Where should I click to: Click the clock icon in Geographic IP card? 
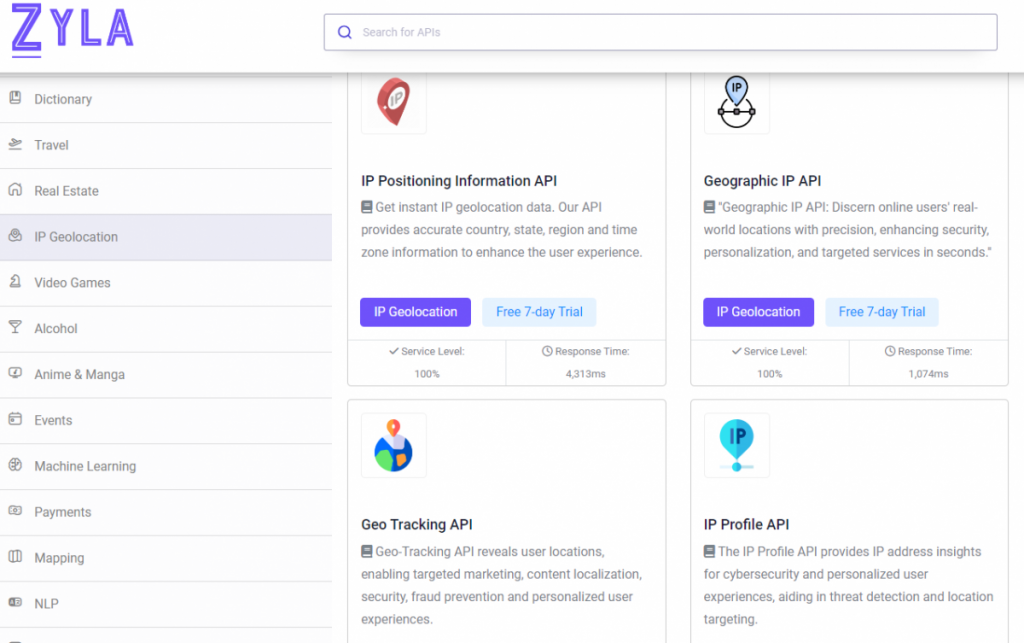pyautogui.click(x=889, y=351)
